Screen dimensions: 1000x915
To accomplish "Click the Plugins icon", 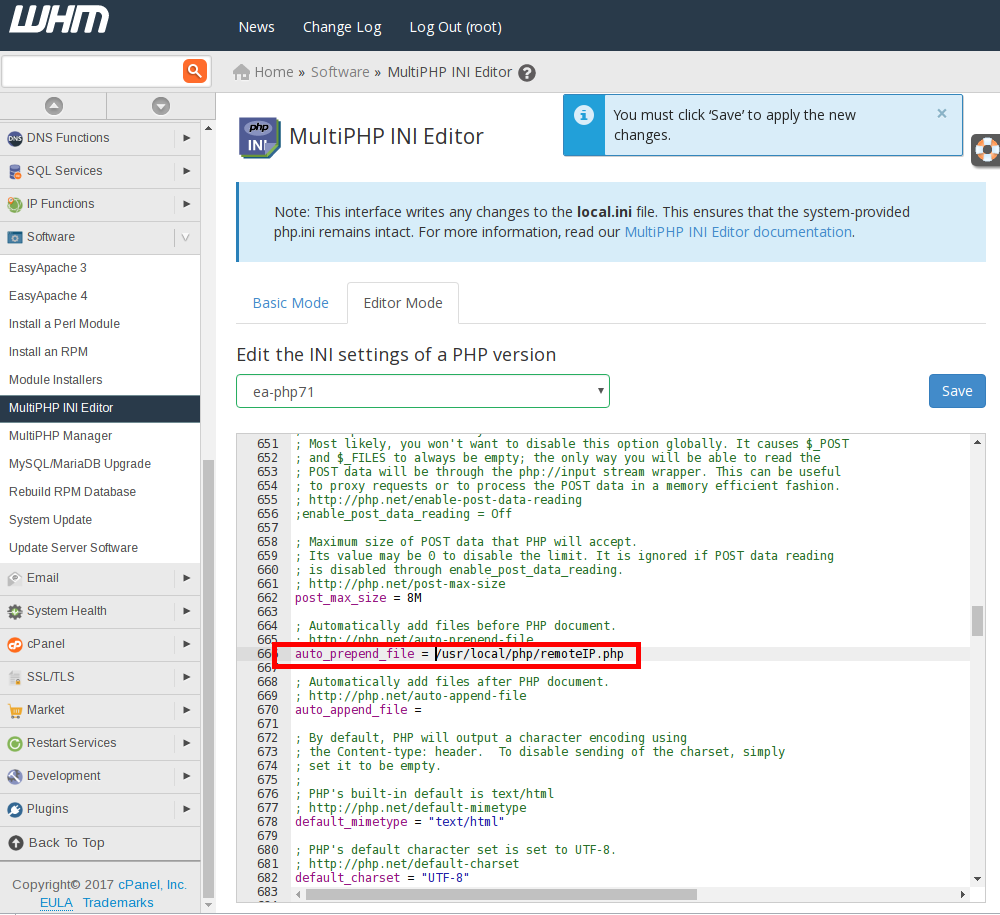I will tap(15, 810).
